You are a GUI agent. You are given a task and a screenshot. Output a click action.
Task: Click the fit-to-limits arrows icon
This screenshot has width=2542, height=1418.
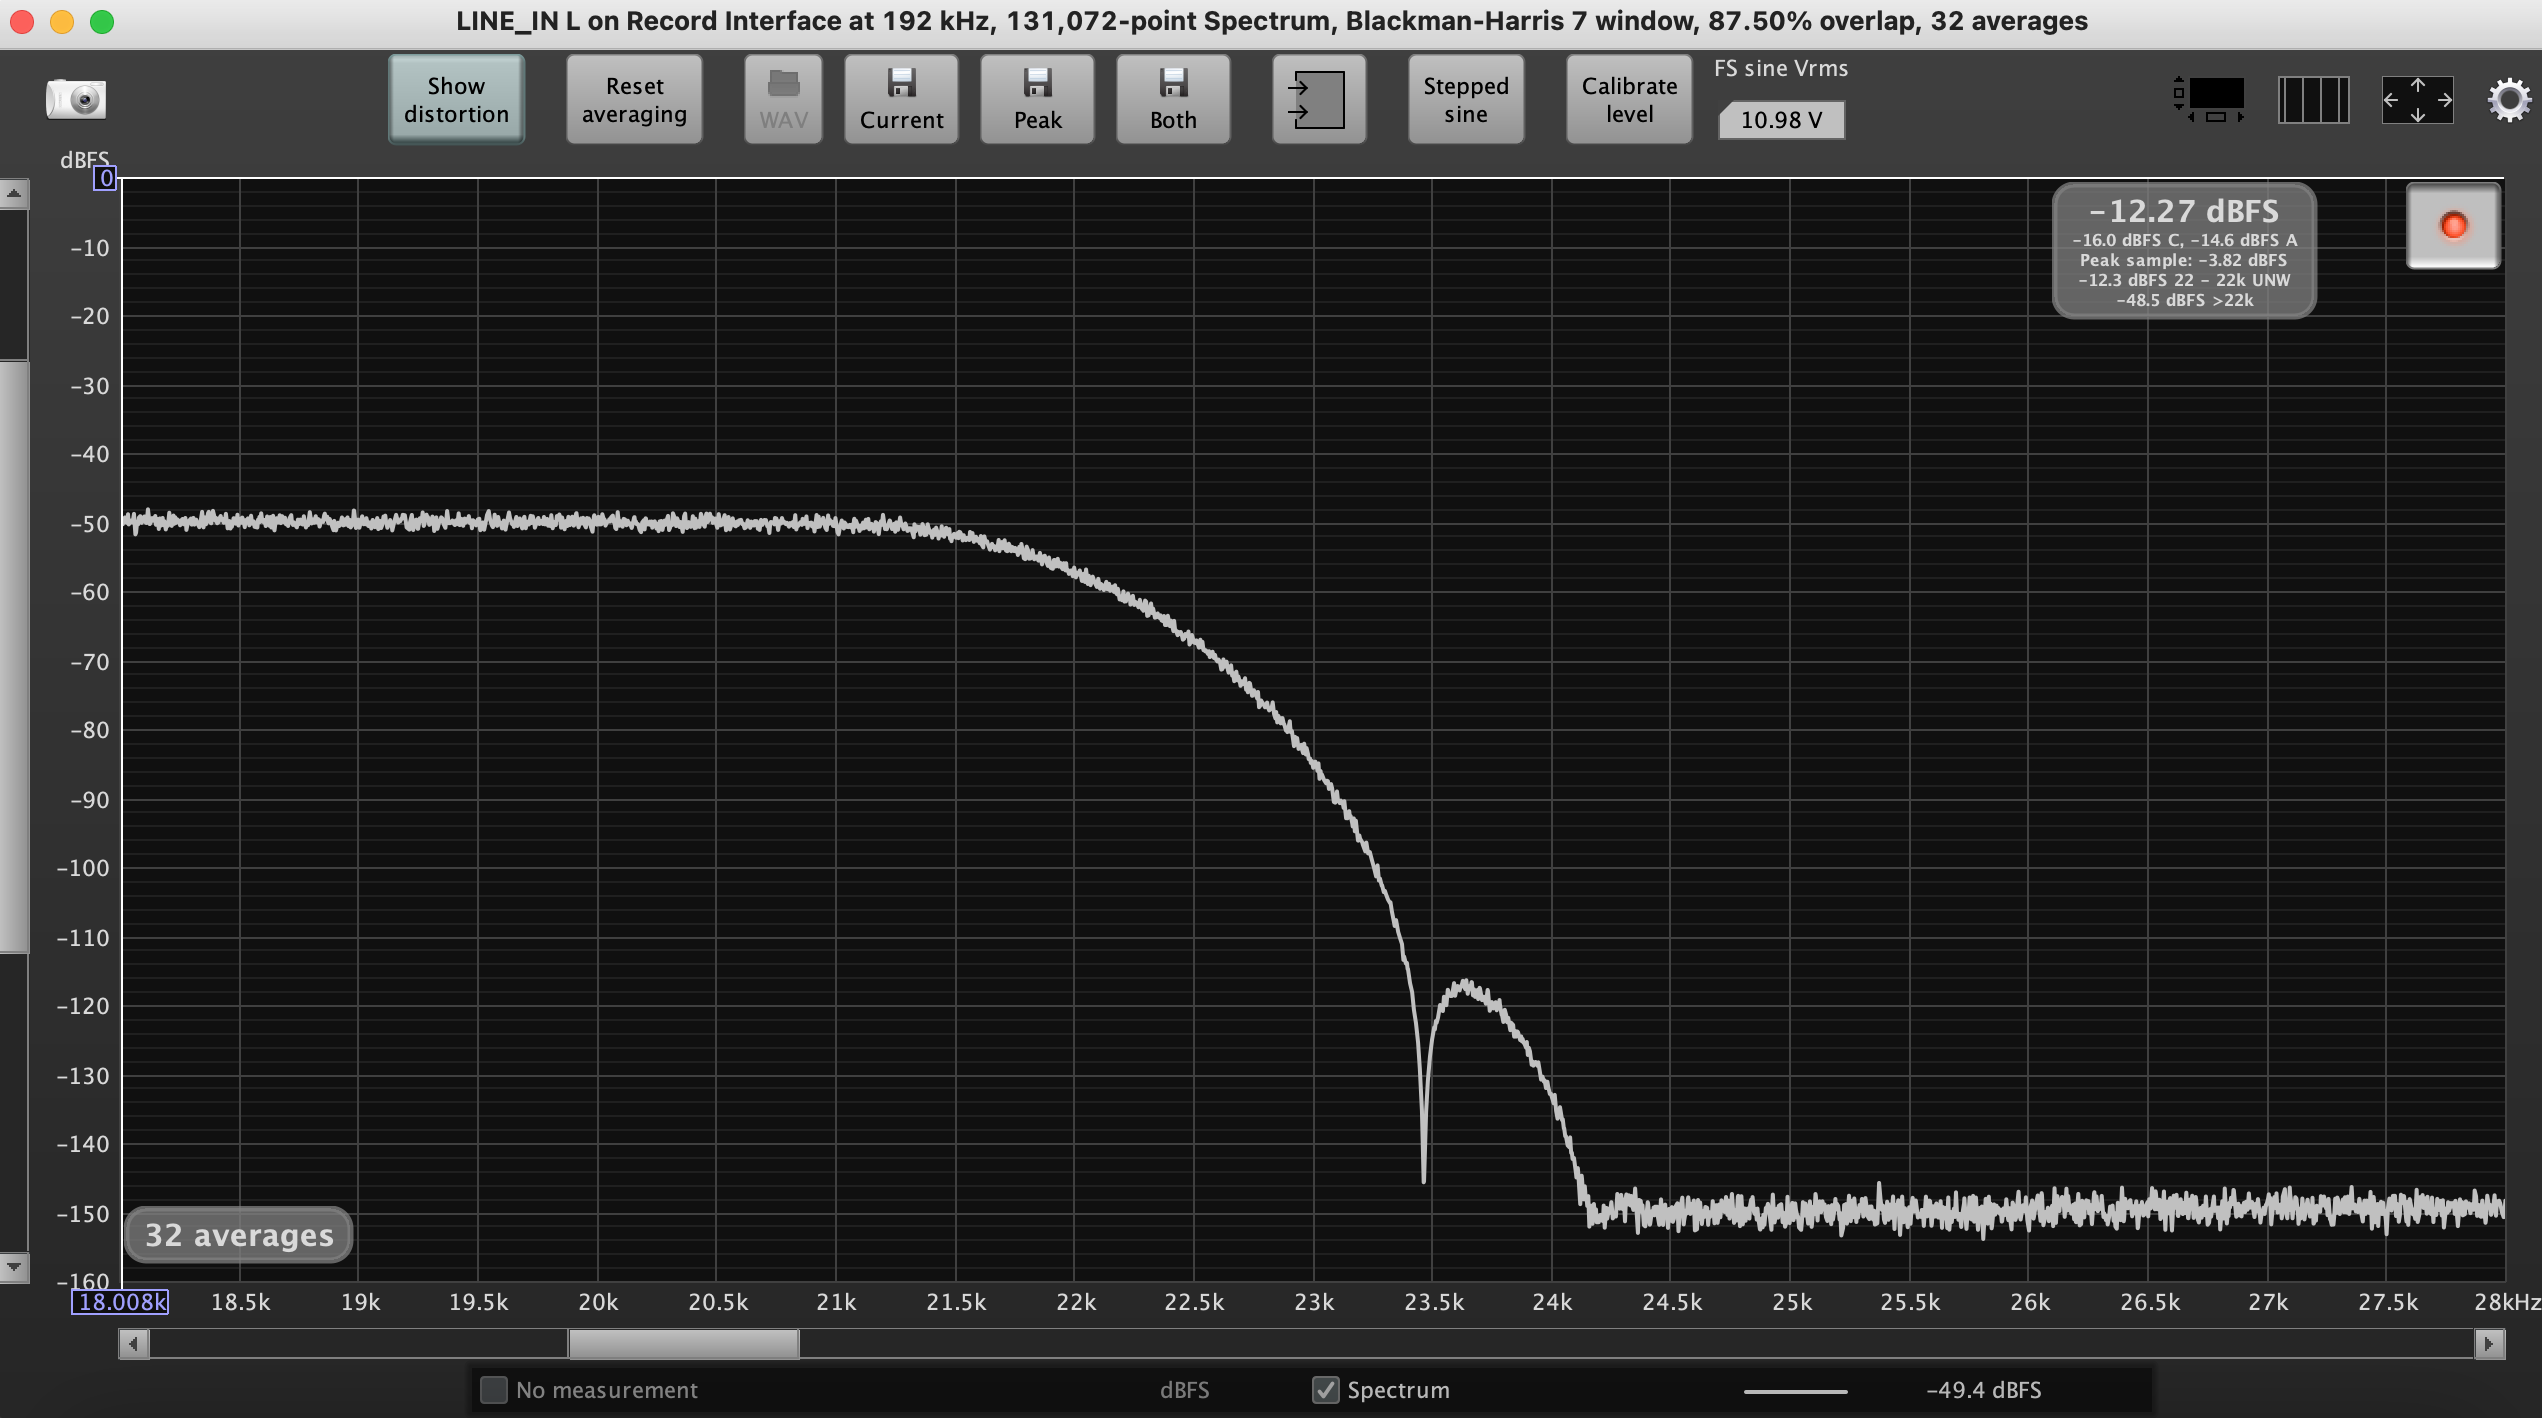[x=2417, y=100]
